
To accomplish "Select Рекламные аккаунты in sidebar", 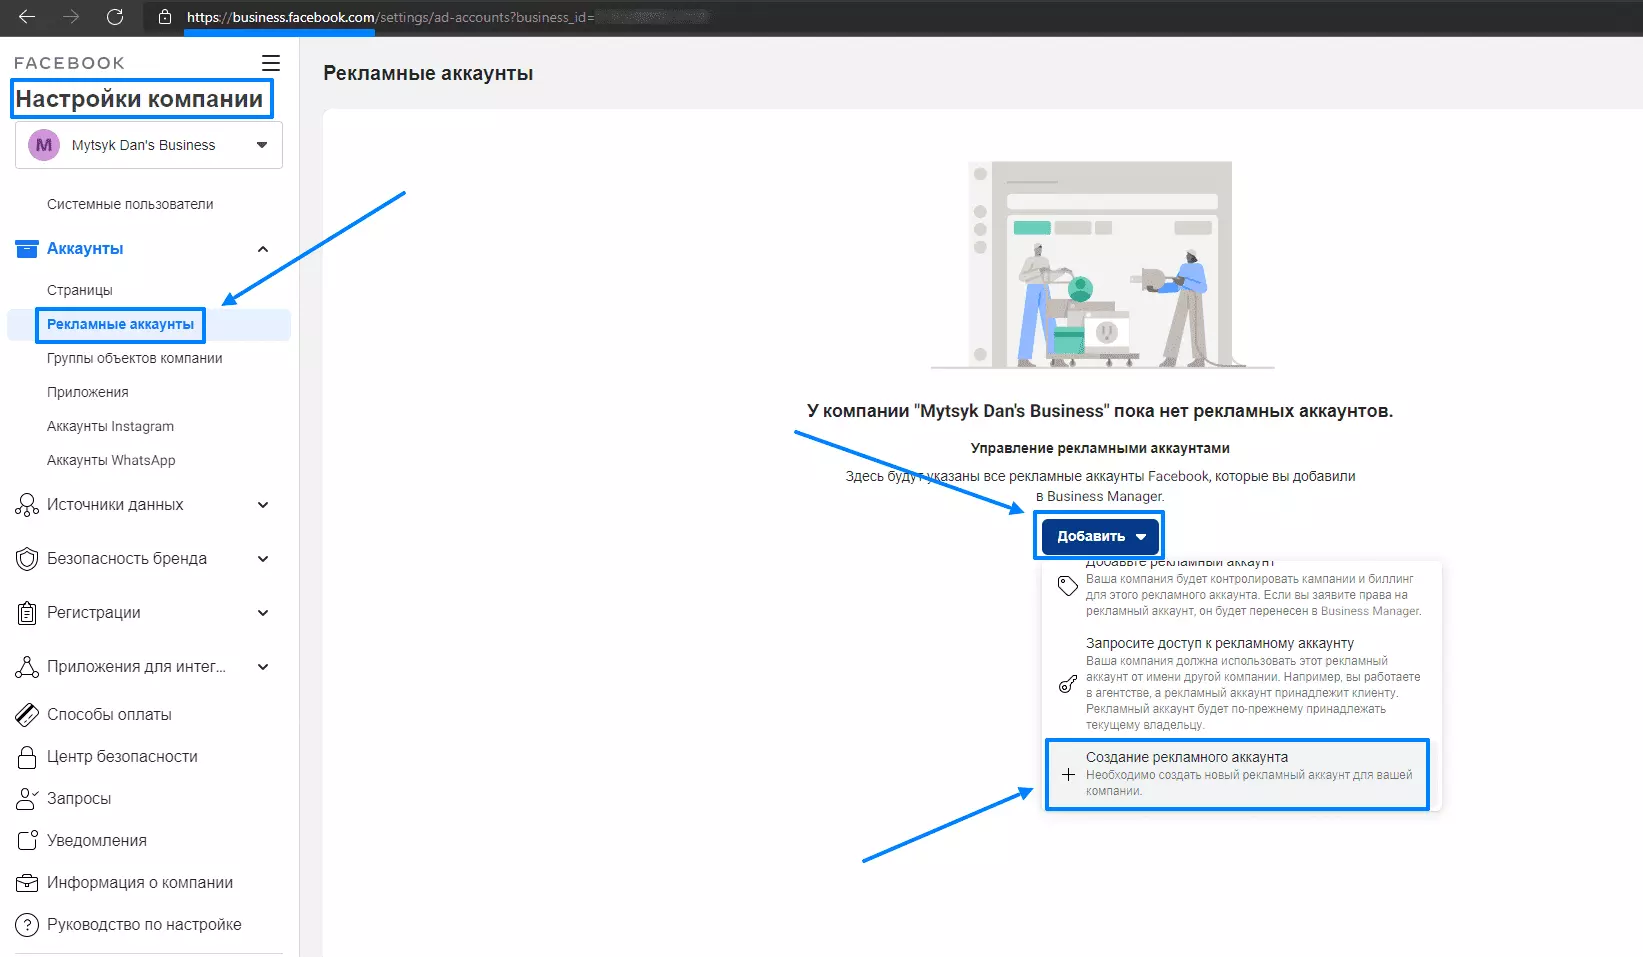I will [120, 324].
